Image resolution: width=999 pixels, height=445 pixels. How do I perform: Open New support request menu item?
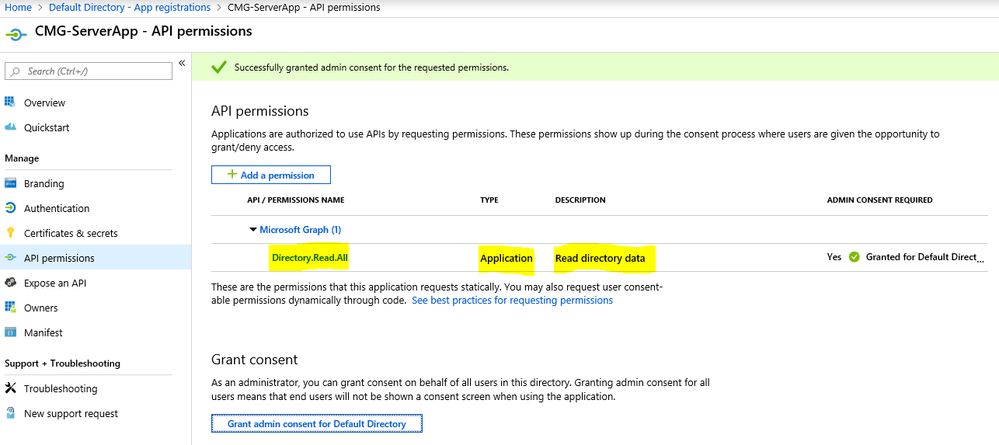pos(71,414)
